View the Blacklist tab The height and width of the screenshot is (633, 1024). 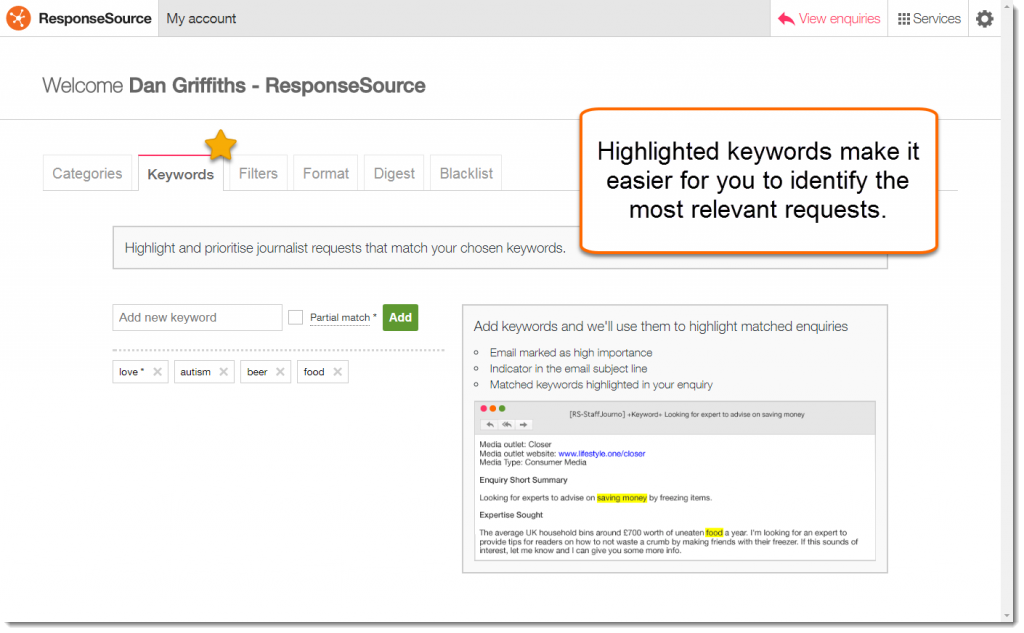(x=465, y=172)
